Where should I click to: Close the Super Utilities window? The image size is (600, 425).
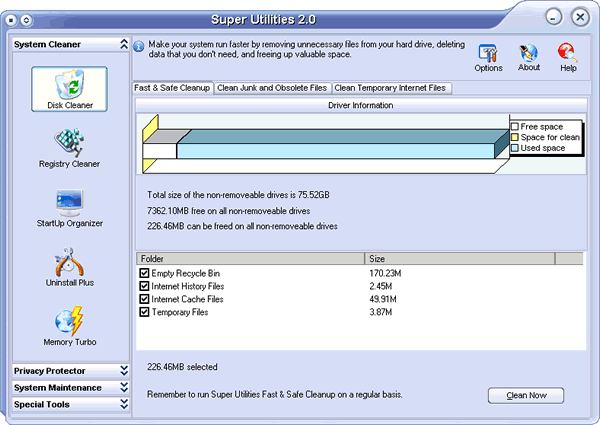580,17
